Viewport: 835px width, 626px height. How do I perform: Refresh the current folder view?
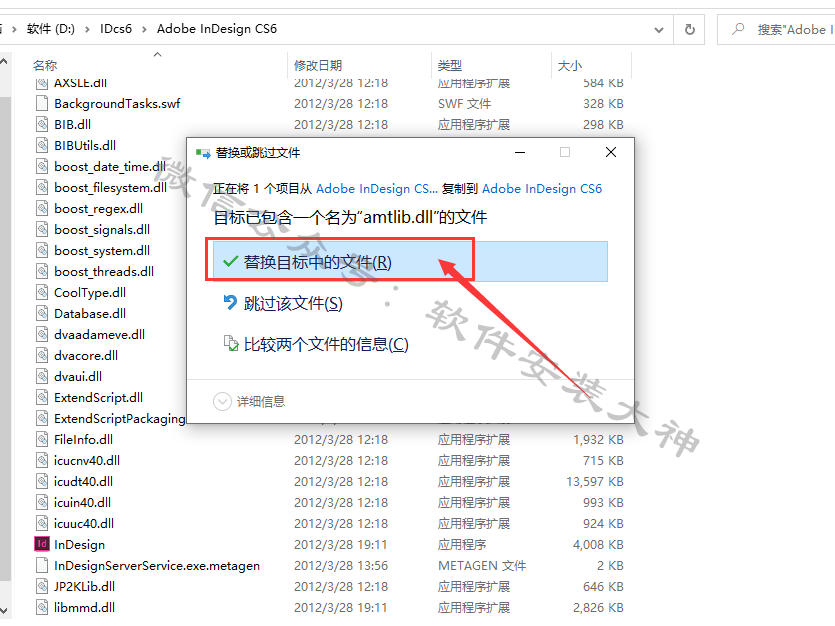(x=690, y=29)
